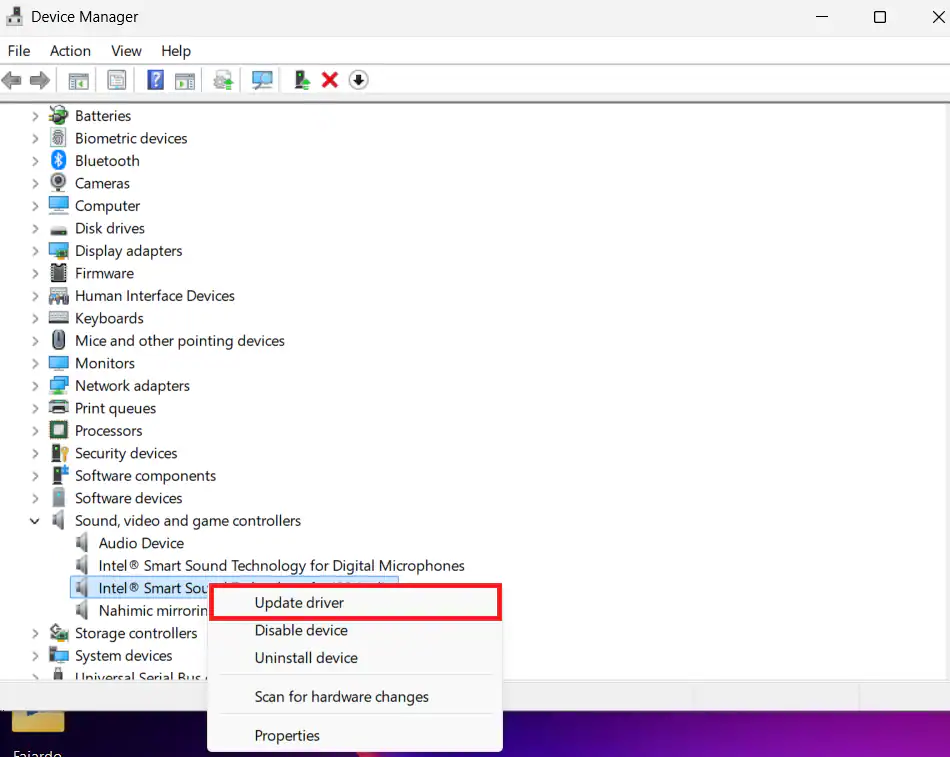Screen dimensions: 950x757
Task: Click the red X Uninstall device icon
Action: 330,80
